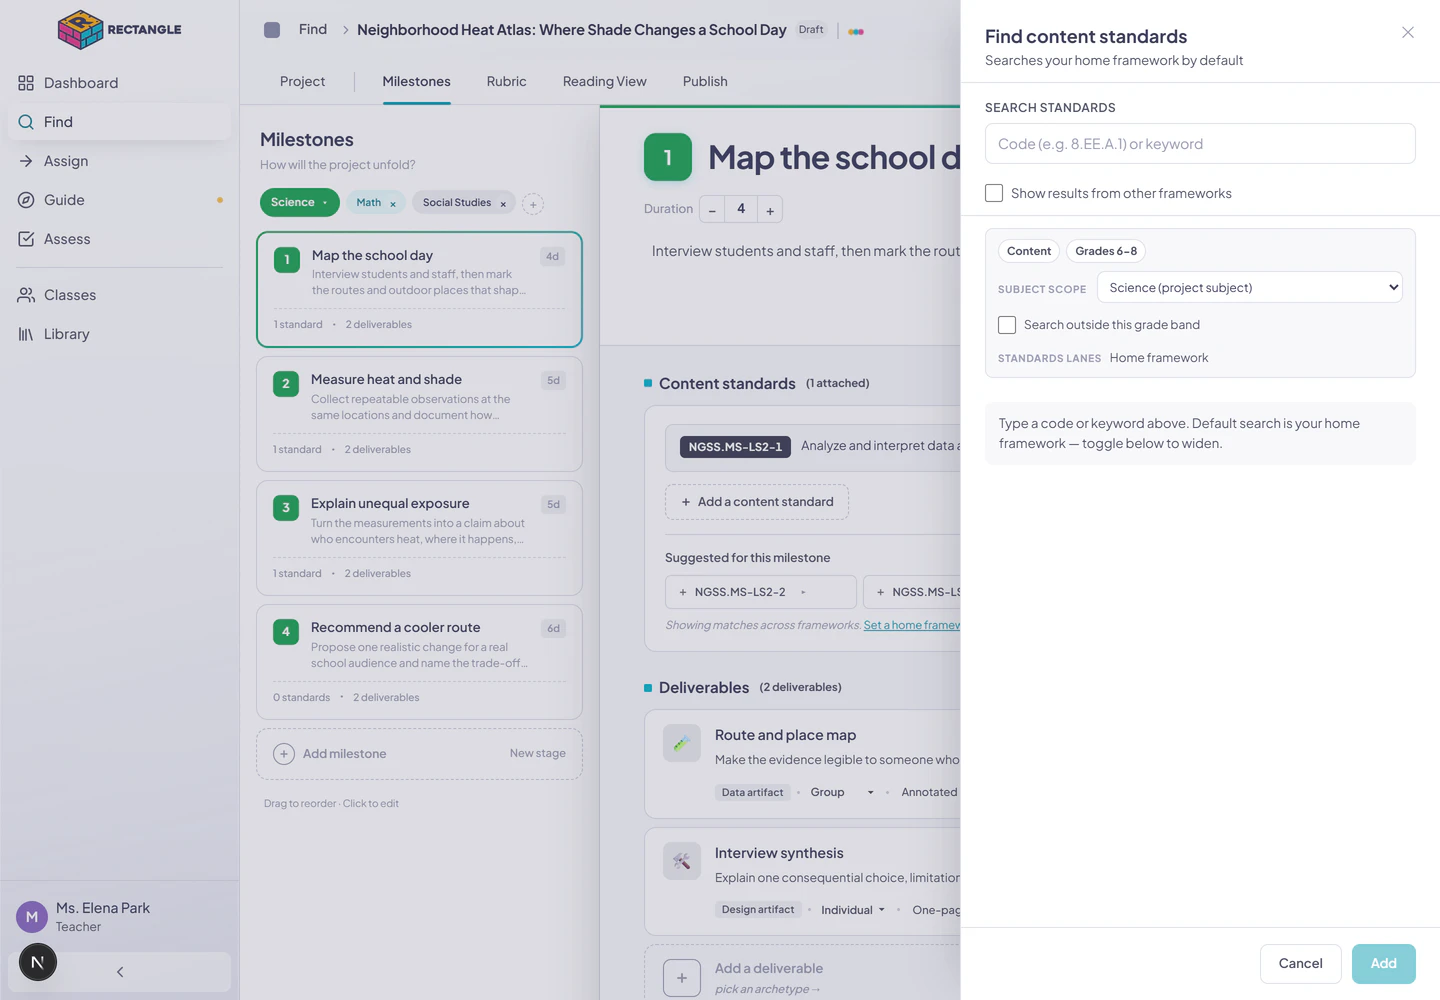This screenshot has width=1440, height=1000.
Task: Click Add a content standard
Action: [x=757, y=502]
